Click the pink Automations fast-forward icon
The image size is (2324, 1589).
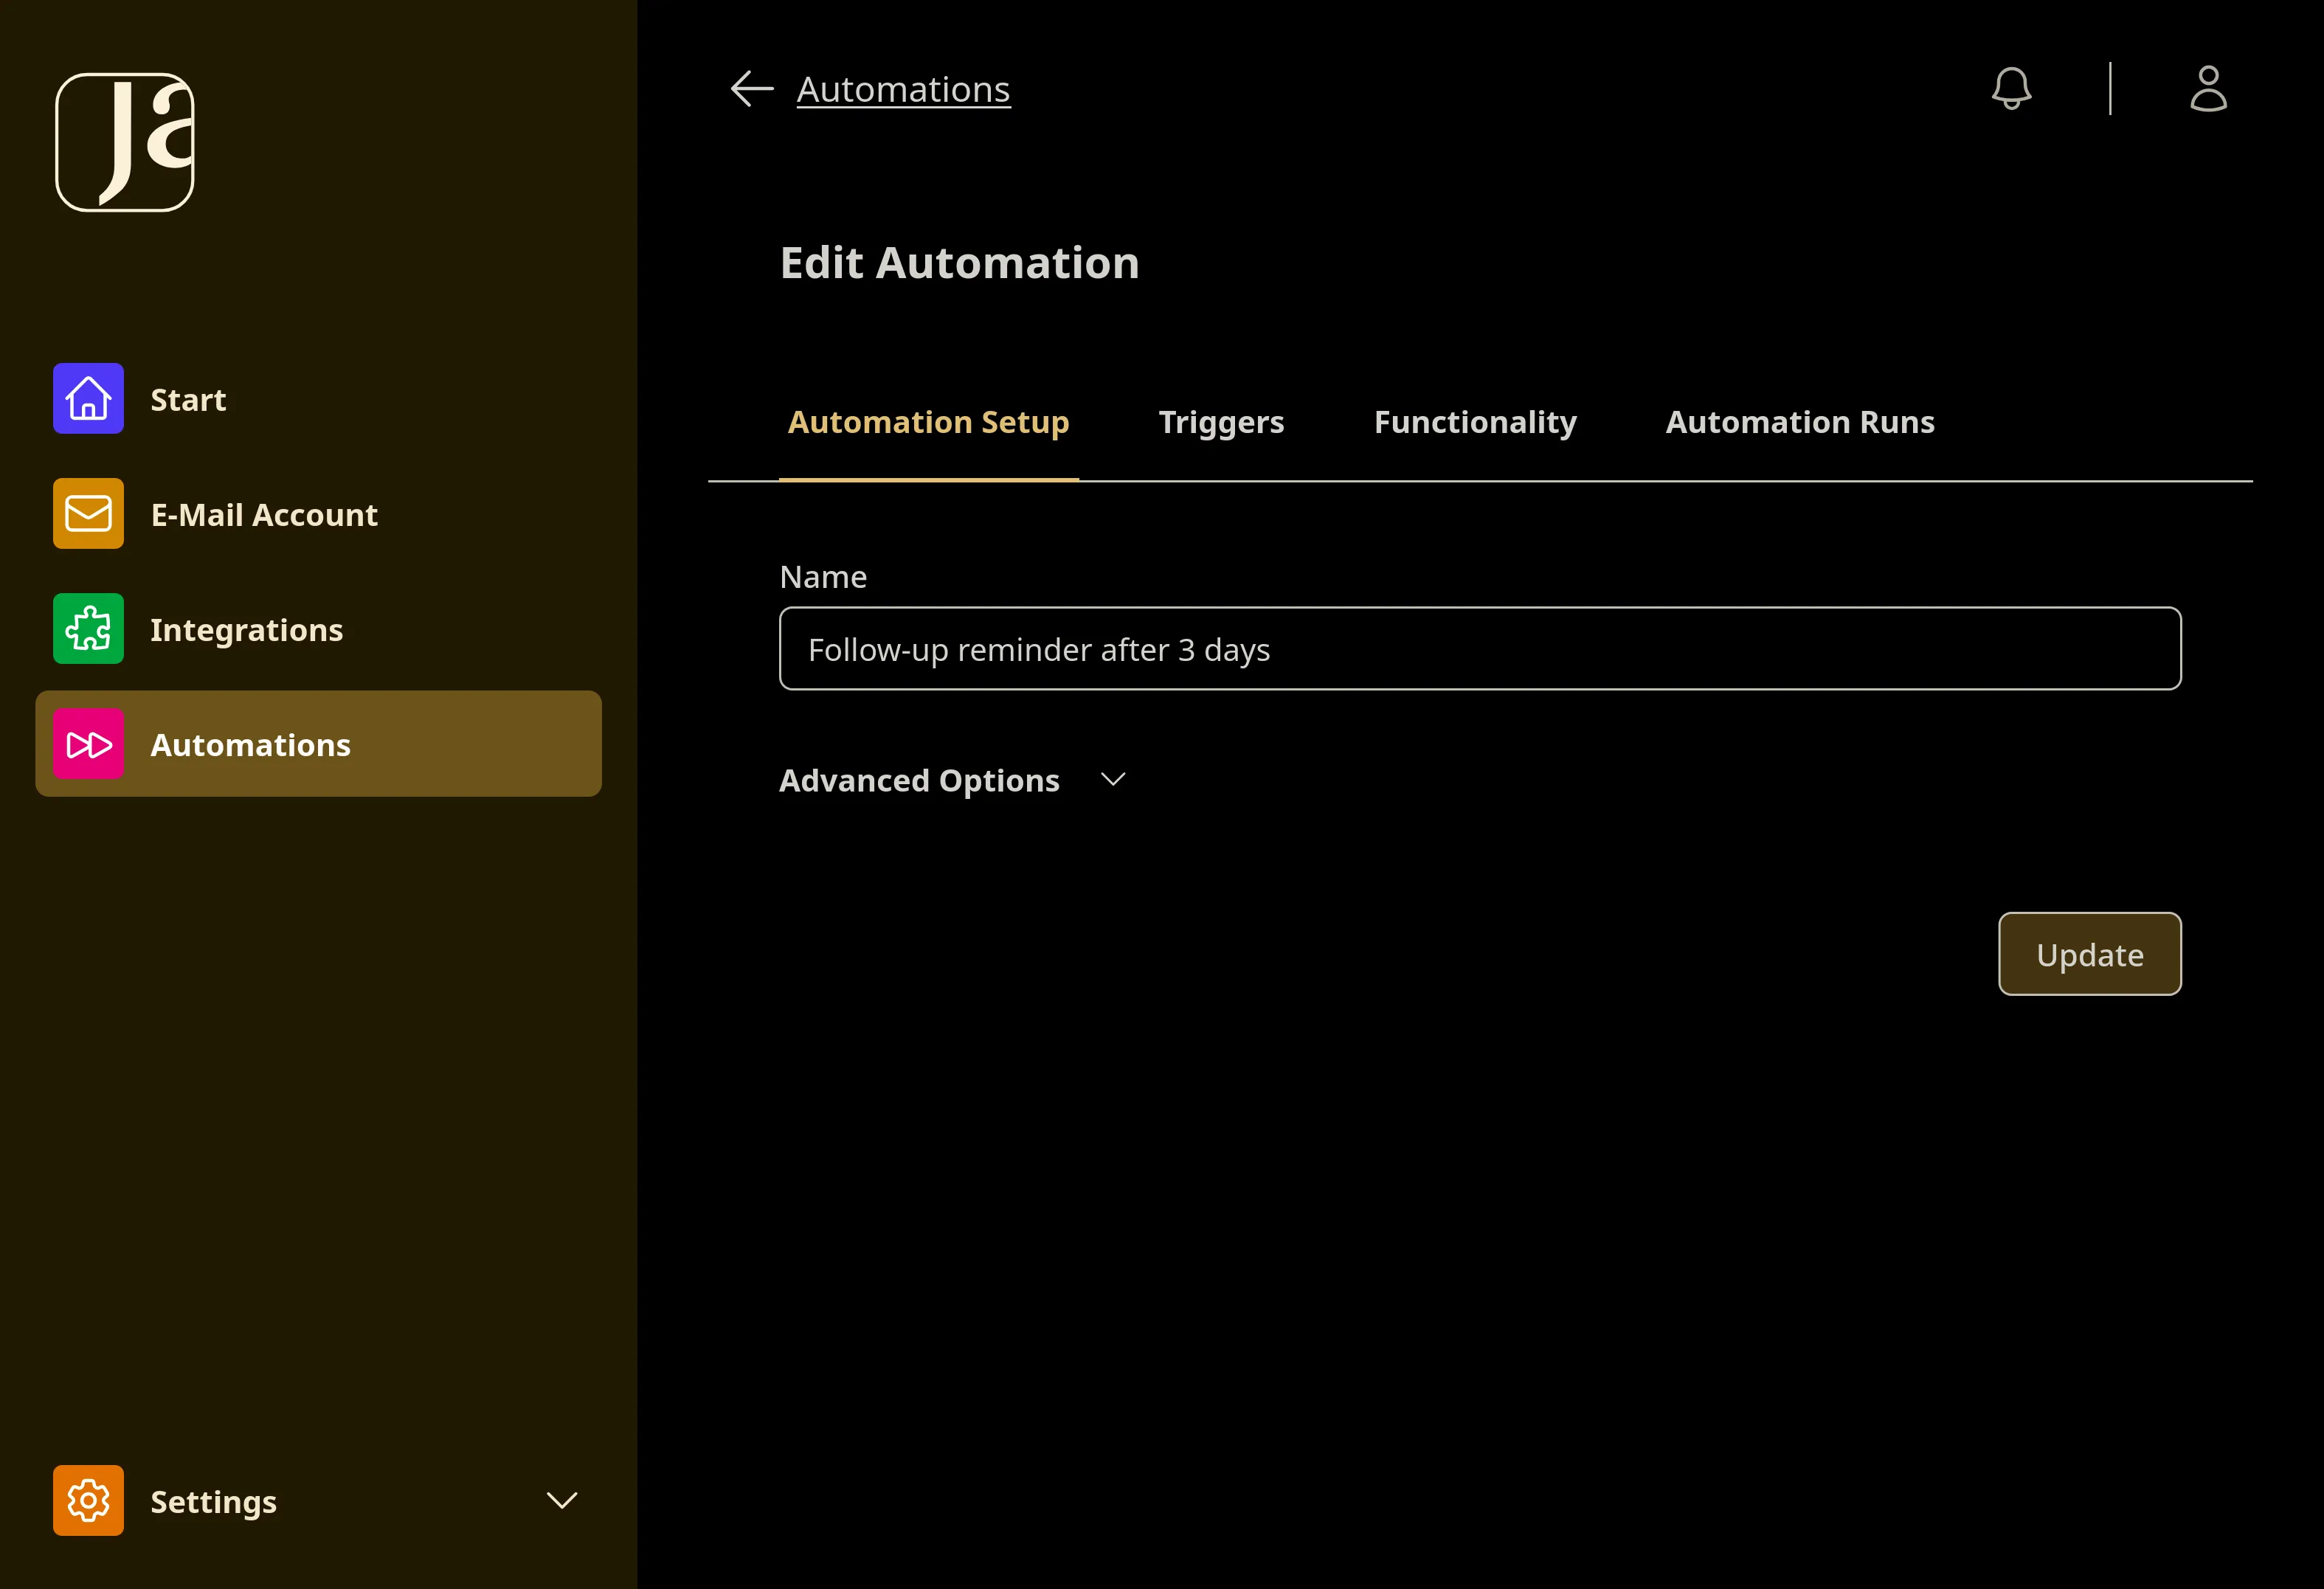(x=88, y=744)
